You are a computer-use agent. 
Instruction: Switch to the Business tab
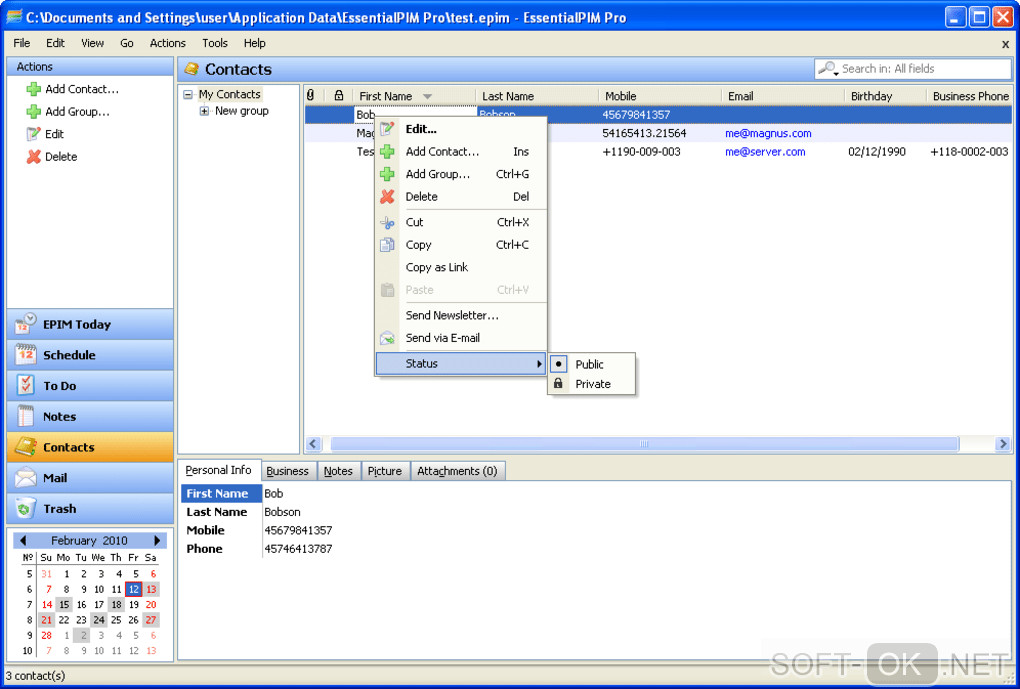(x=288, y=471)
